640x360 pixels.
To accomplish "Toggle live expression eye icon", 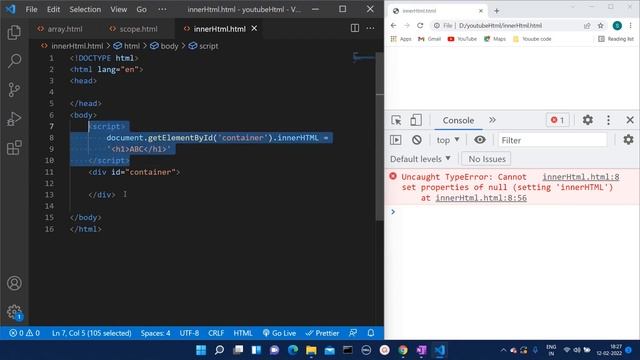I will [x=480, y=140].
